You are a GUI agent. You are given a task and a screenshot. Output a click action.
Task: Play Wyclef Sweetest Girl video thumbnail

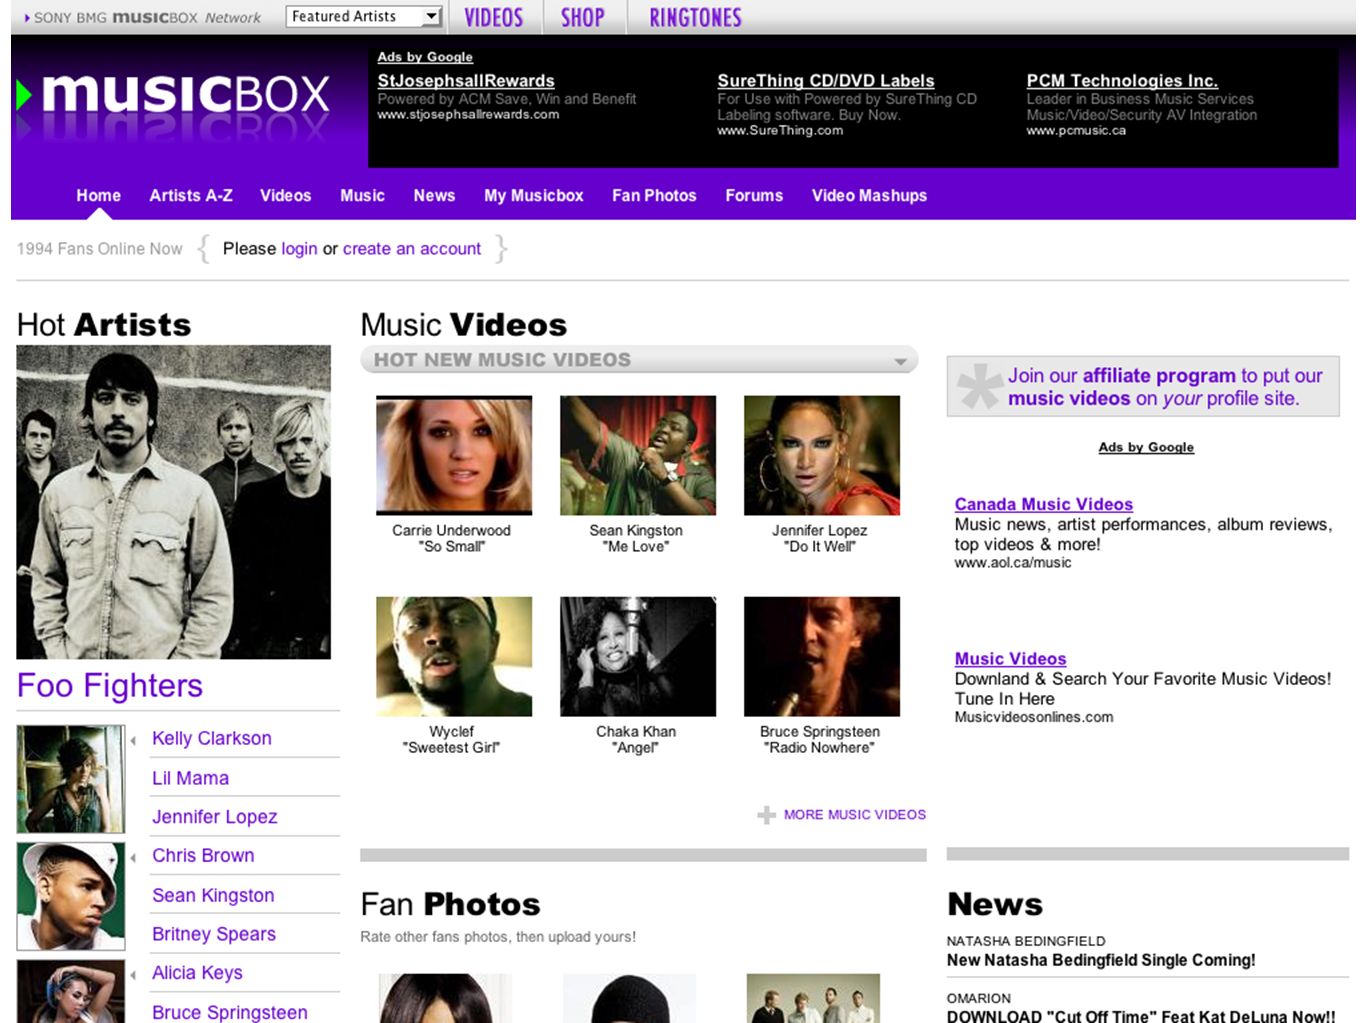[454, 657]
